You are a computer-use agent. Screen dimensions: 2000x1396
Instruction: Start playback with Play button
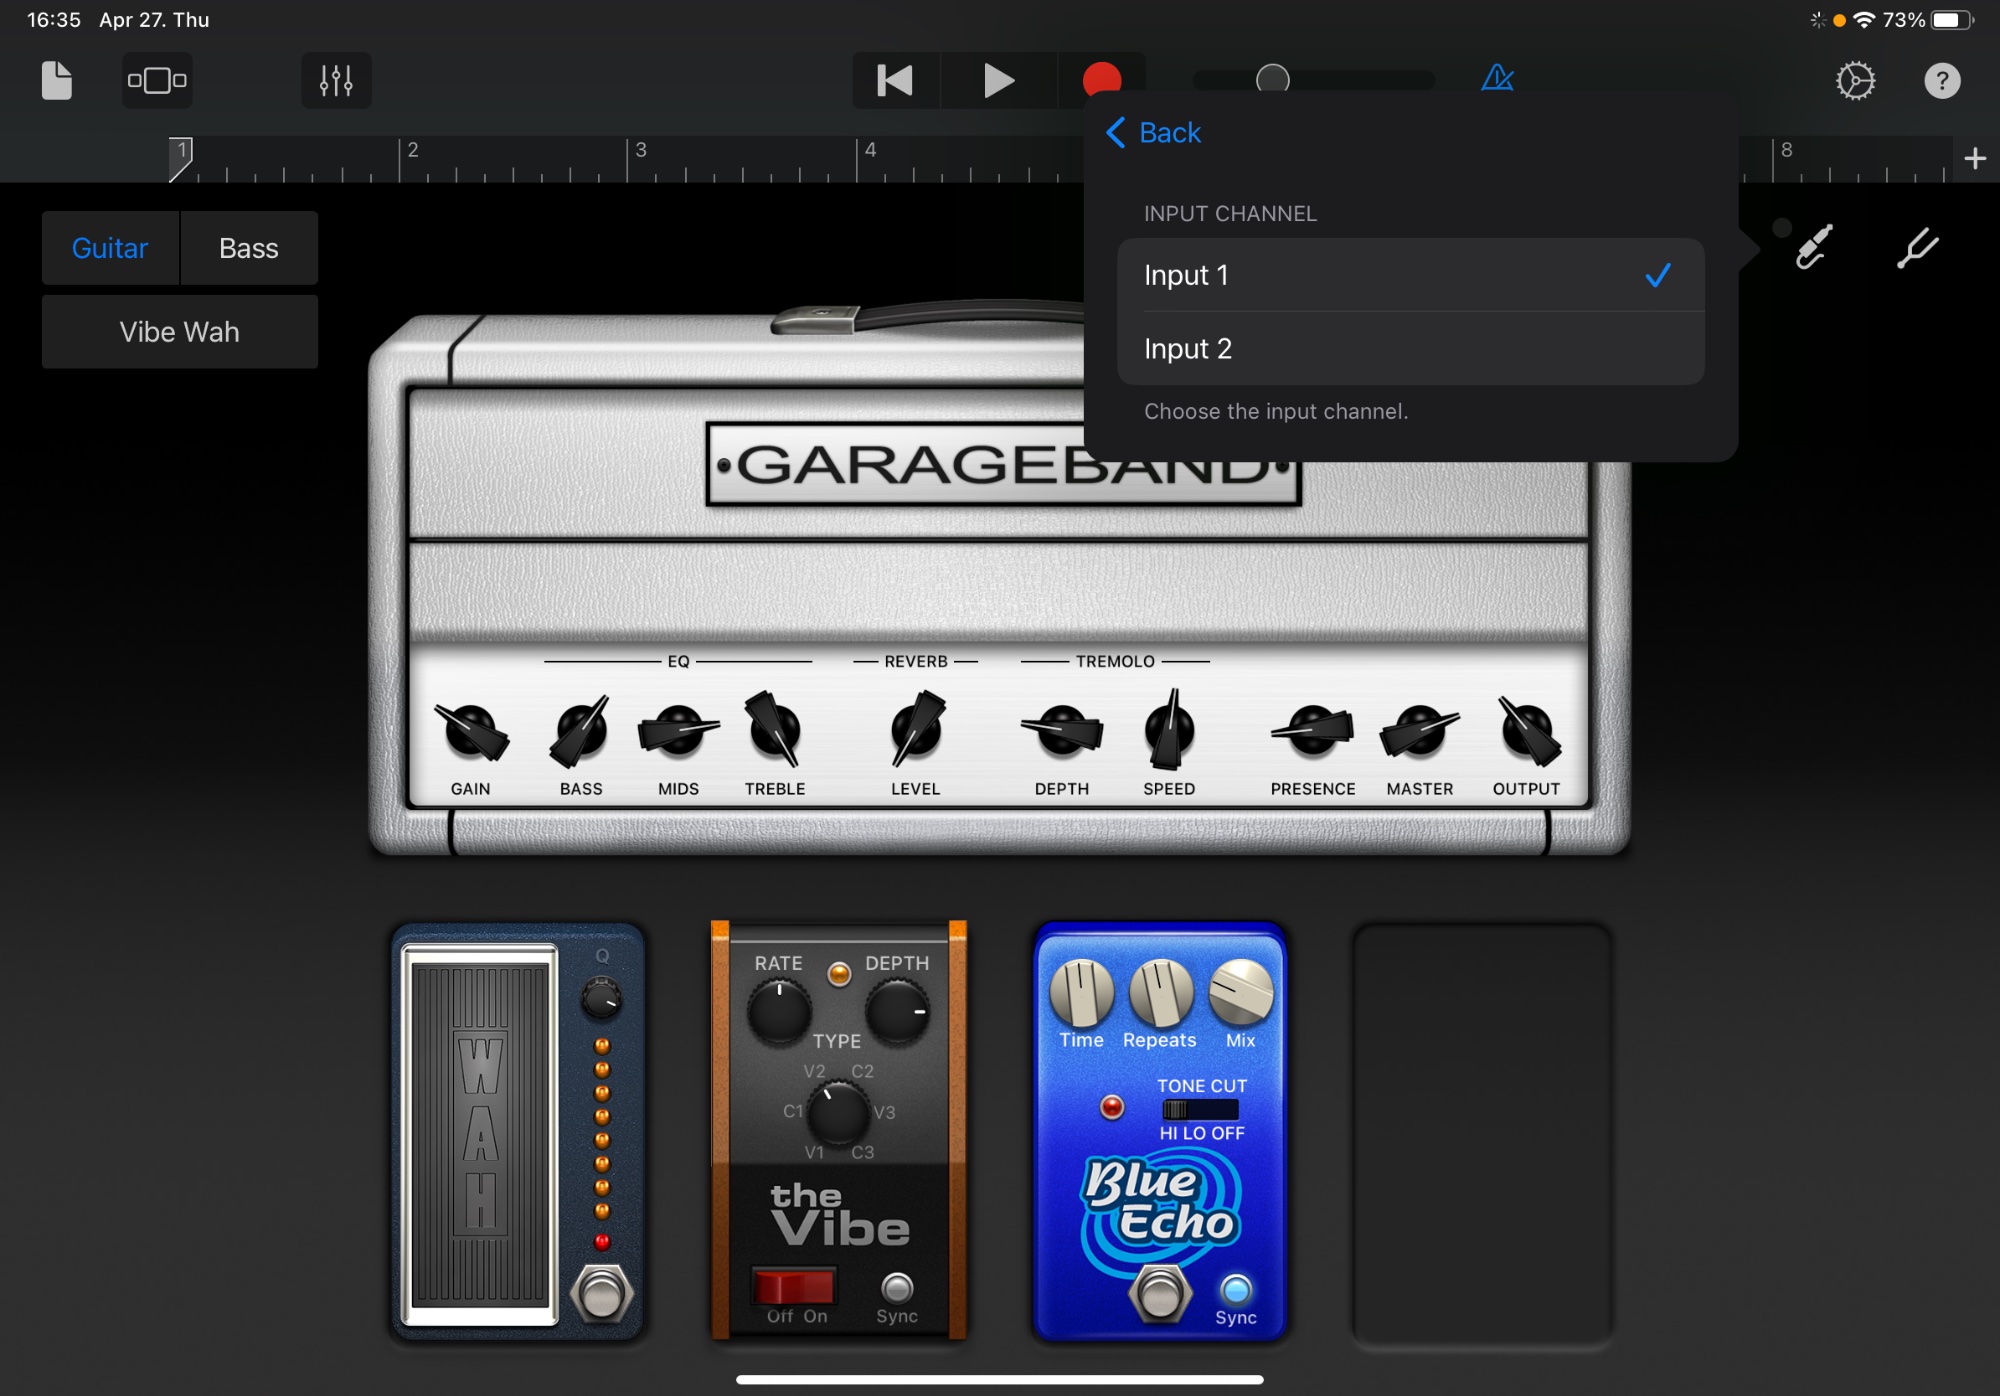click(998, 80)
